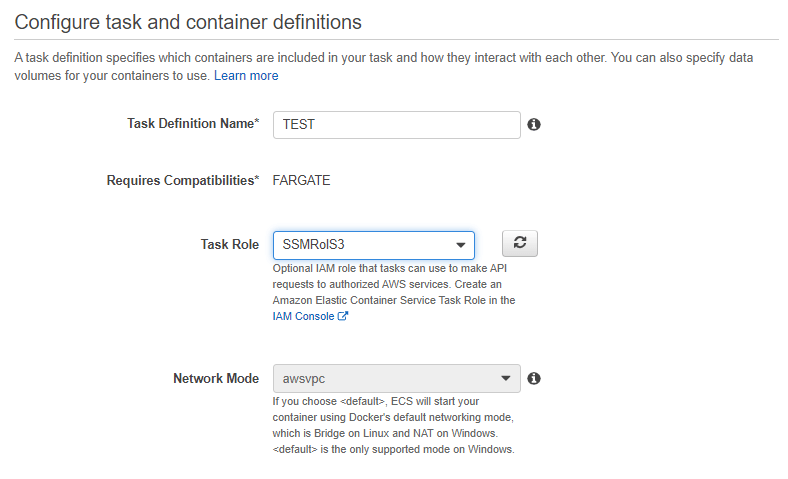Click the Network Mode help description text
Image resolution: width=788 pixels, height=479 pixels.
[393, 425]
